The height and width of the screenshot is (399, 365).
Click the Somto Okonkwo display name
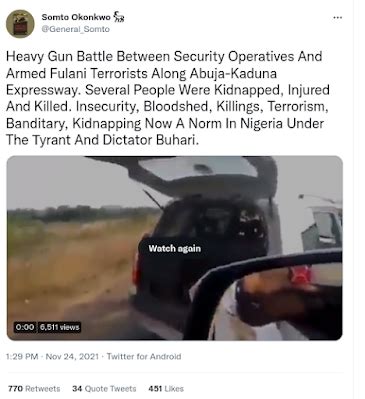[x=76, y=17]
